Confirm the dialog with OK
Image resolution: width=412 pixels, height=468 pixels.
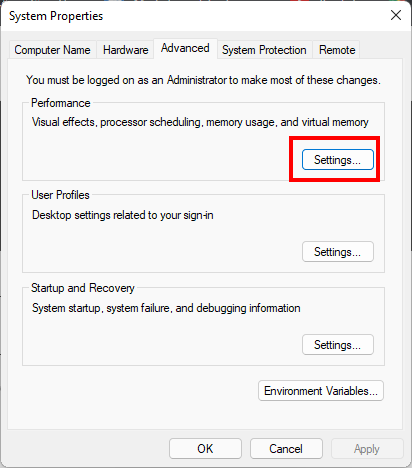click(205, 449)
